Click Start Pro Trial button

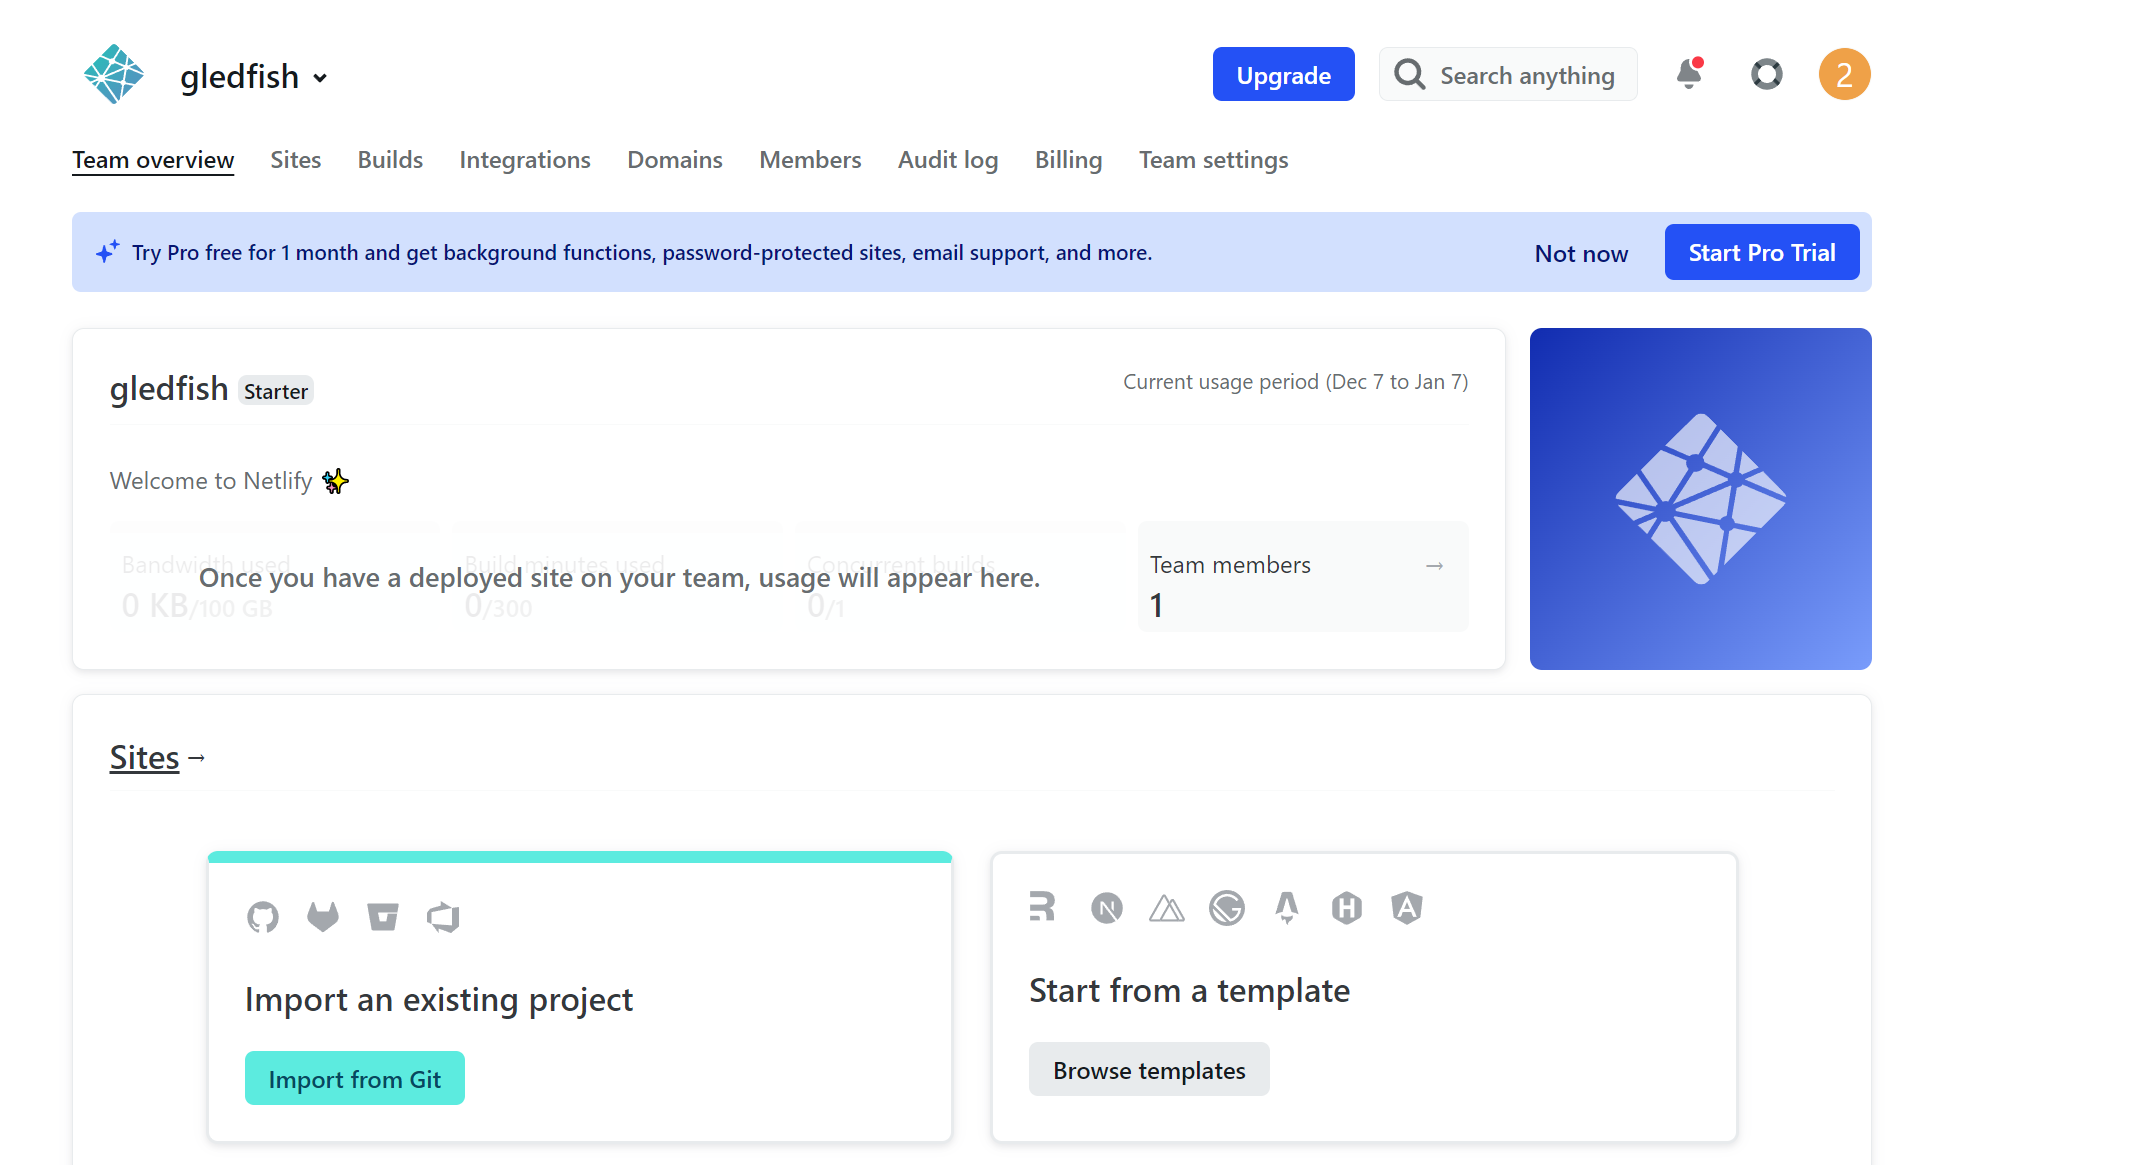tap(1762, 252)
